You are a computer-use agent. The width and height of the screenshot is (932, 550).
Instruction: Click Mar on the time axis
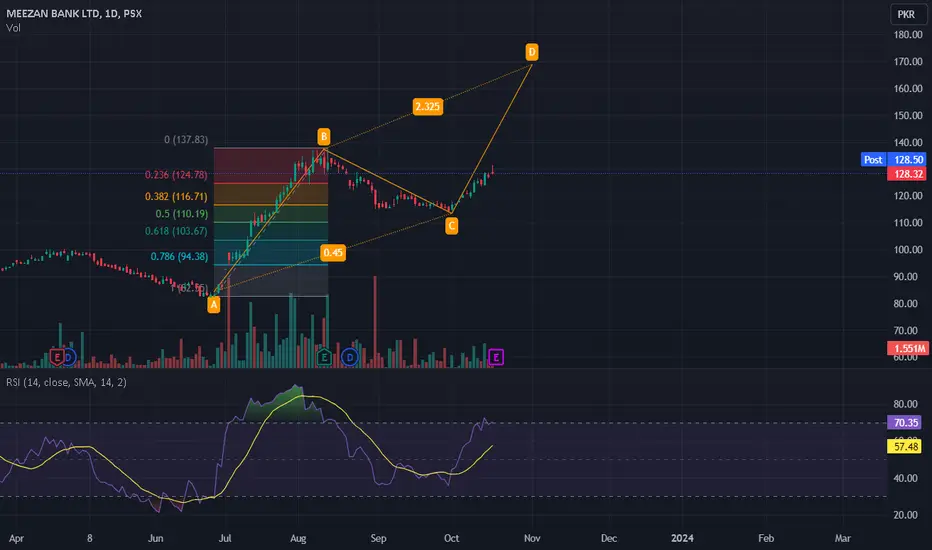click(x=842, y=539)
